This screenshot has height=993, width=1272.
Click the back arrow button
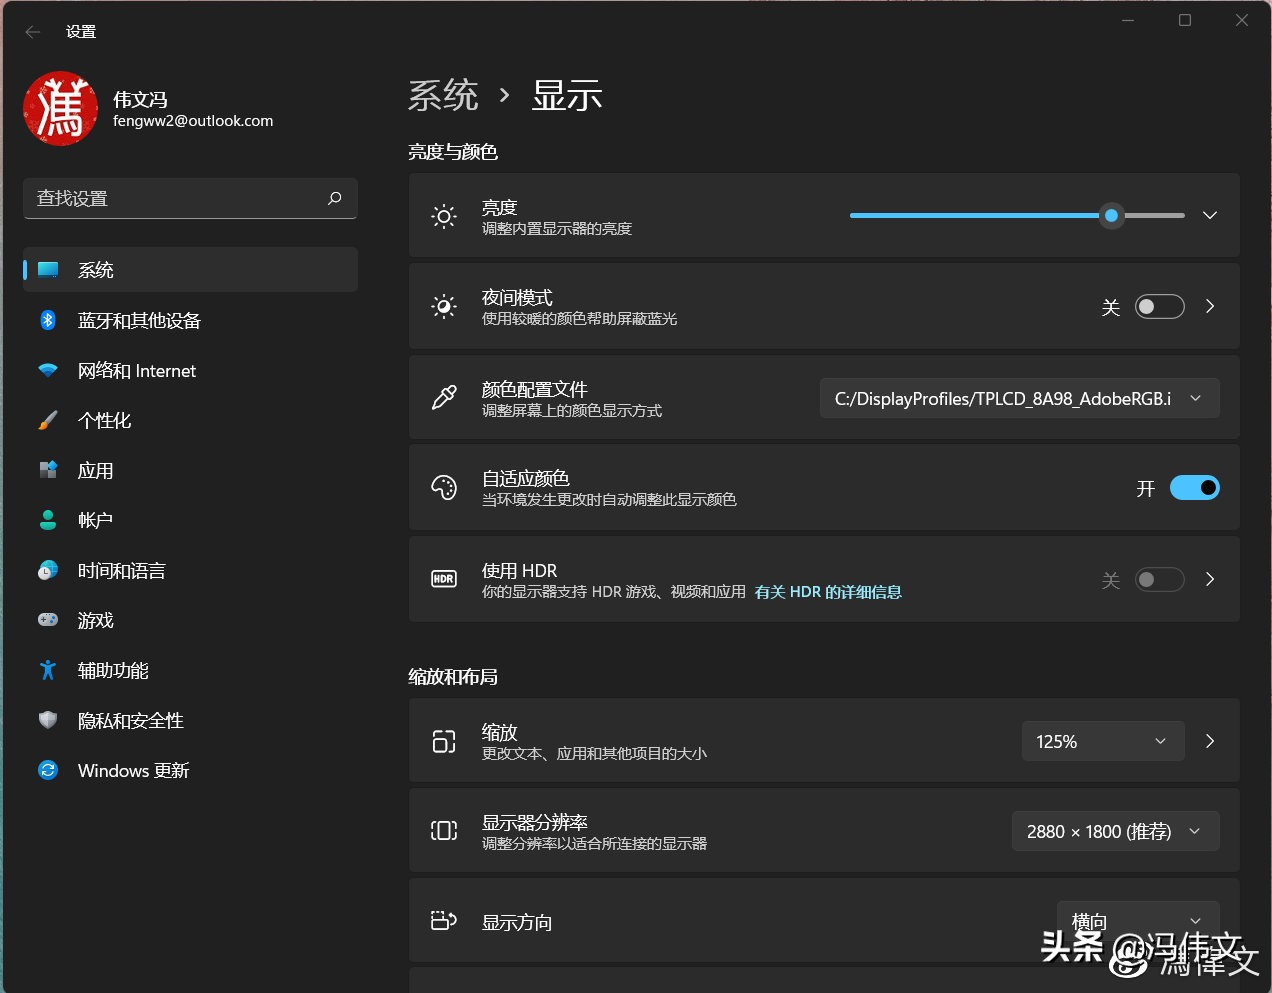(x=31, y=31)
